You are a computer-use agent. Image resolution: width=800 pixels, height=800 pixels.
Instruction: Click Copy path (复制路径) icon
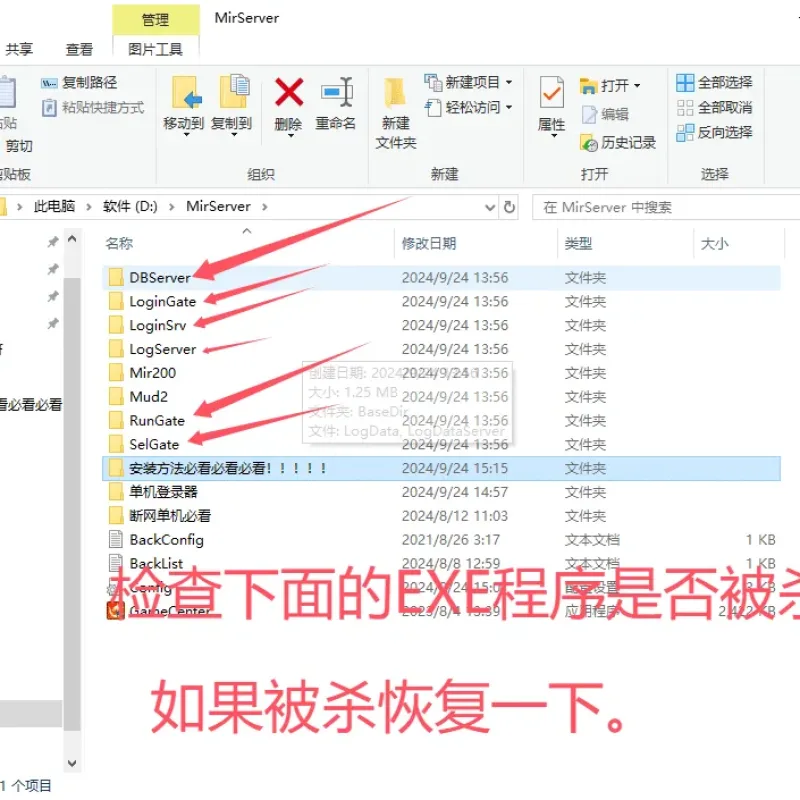coord(49,83)
